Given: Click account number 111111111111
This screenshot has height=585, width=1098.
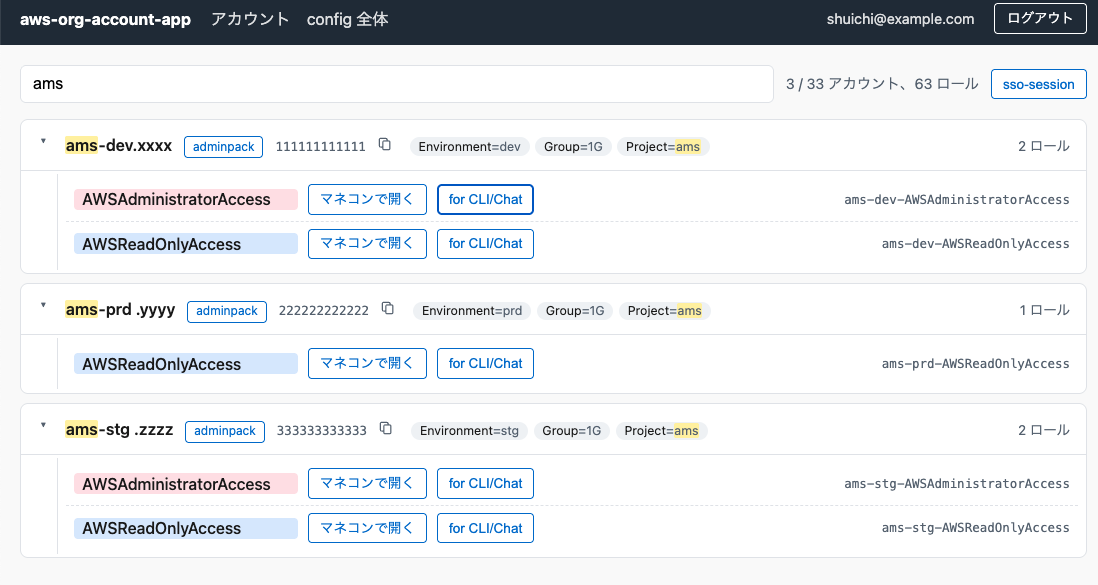Looking at the screenshot, I should (320, 147).
